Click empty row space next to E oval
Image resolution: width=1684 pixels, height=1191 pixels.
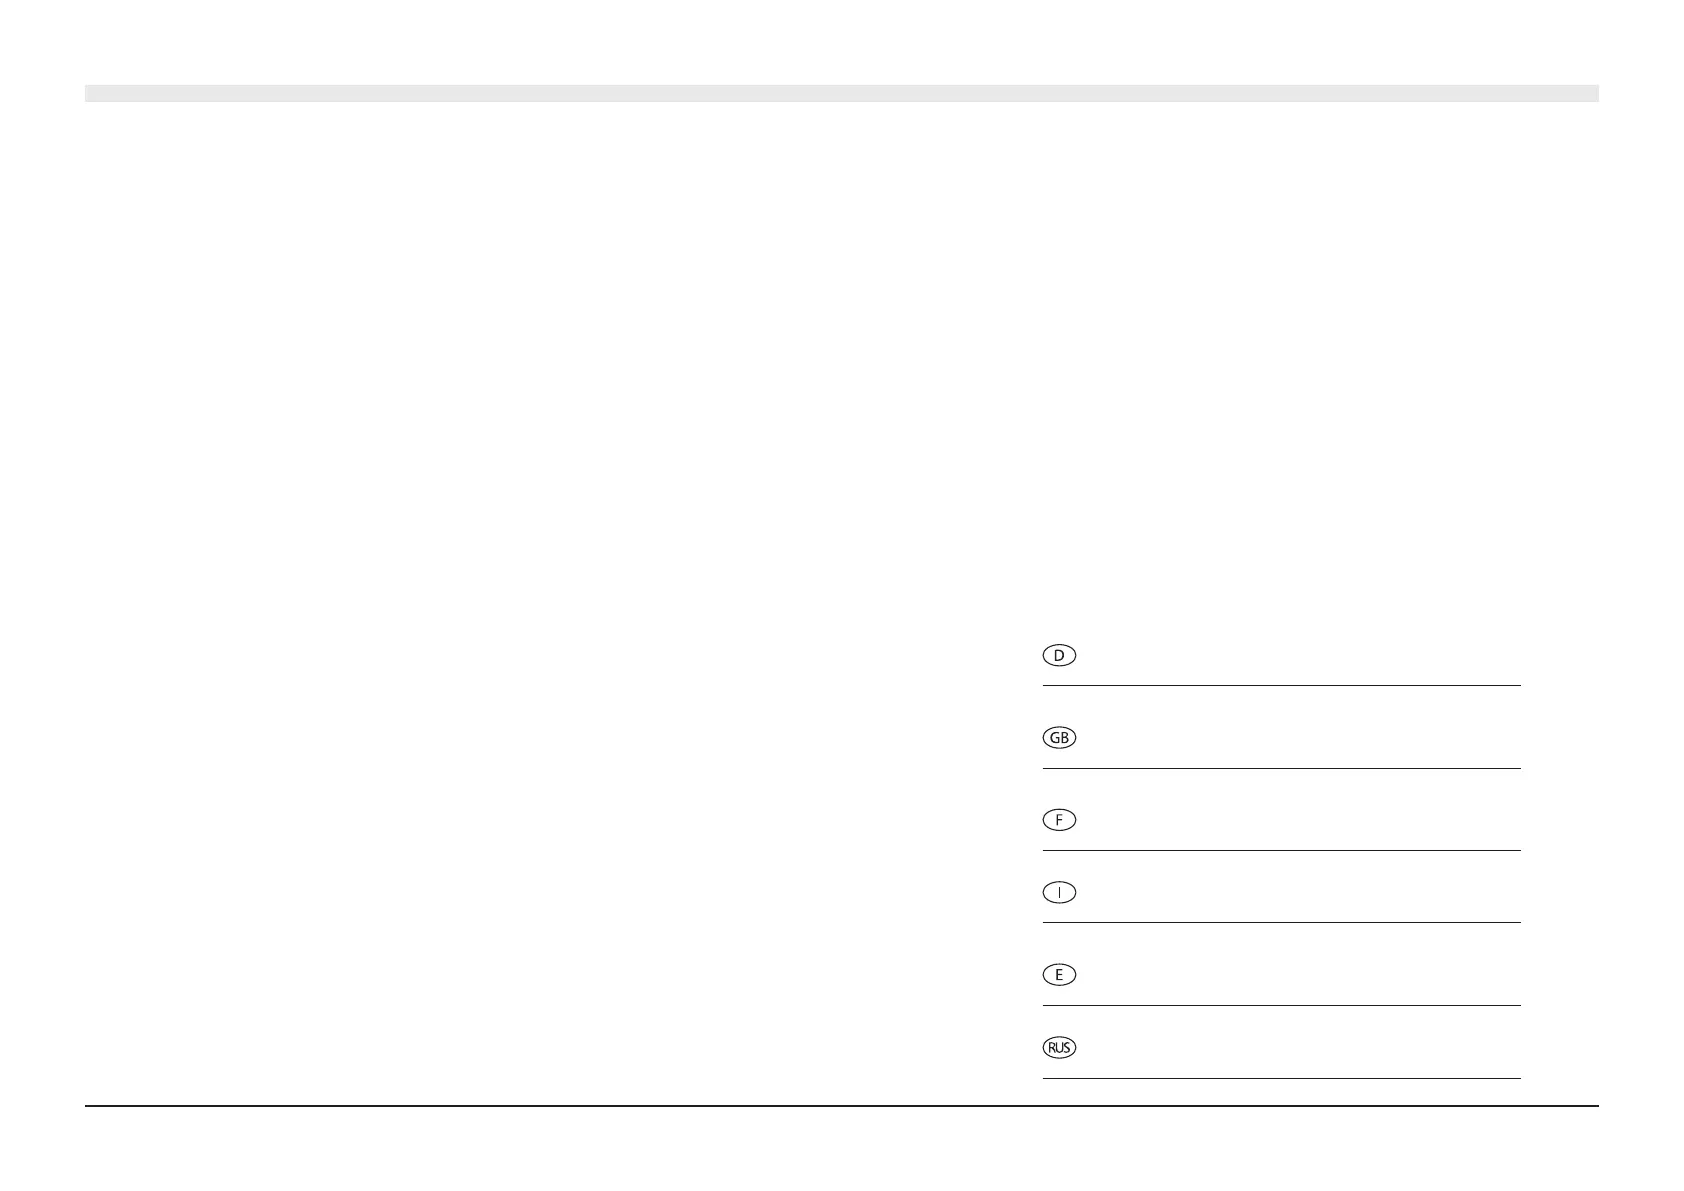click(x=1300, y=975)
